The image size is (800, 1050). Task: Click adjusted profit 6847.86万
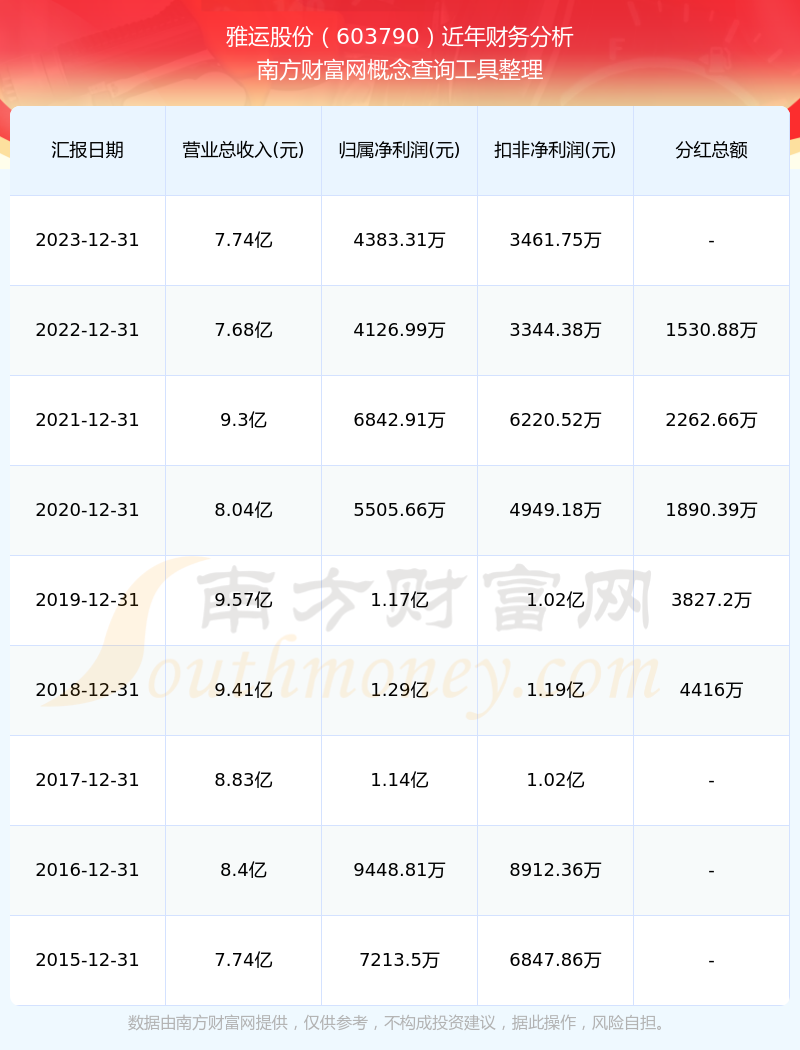(556, 960)
